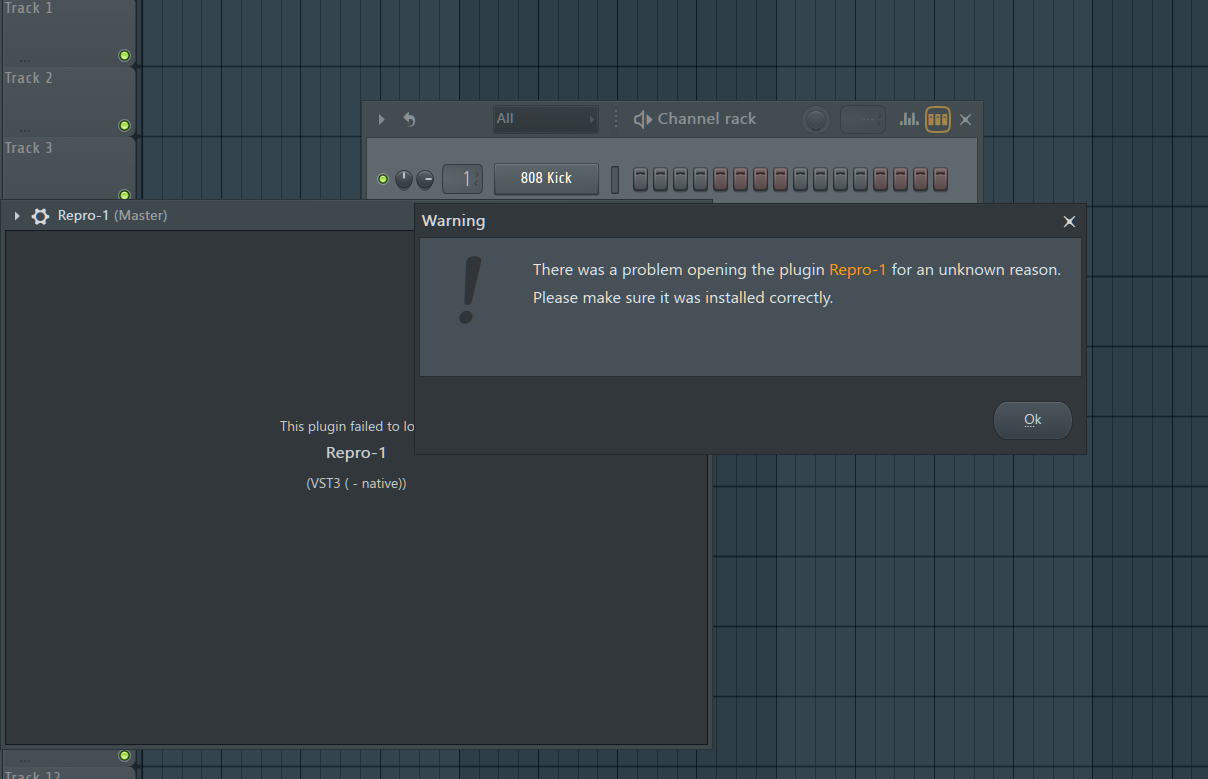The width and height of the screenshot is (1208, 779).
Task: Select the Track 1 header in the playlist
Action: [x=68, y=32]
